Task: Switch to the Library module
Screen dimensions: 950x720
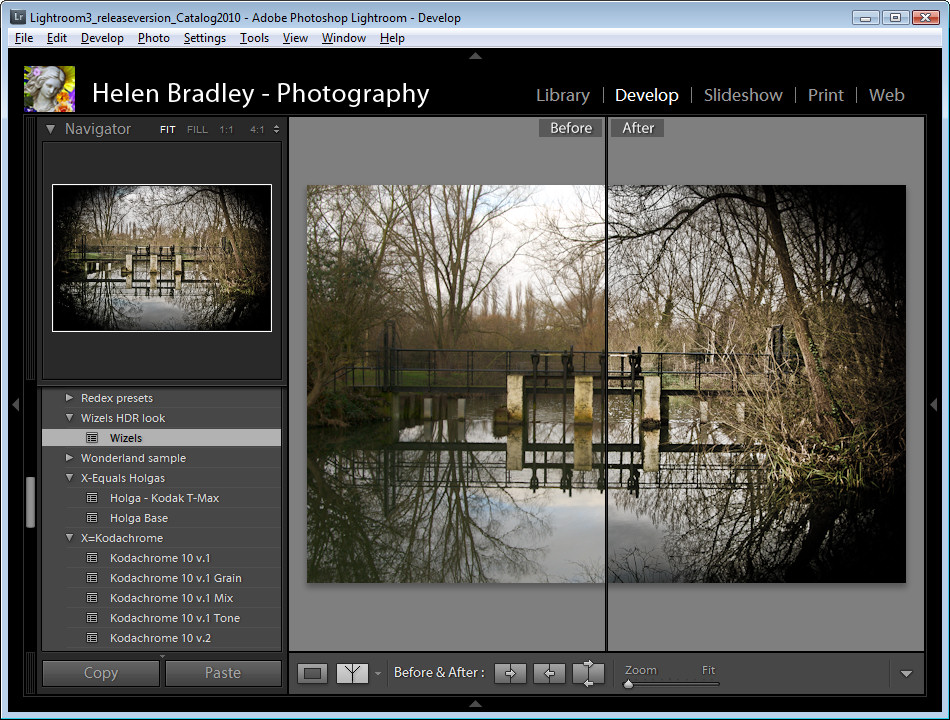Action: [562, 95]
